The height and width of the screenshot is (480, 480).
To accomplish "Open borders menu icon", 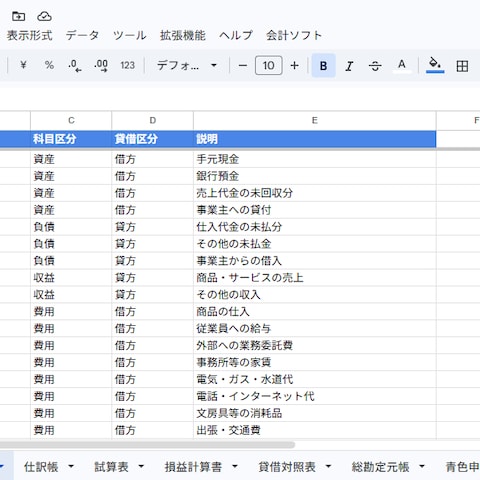I will click(x=462, y=66).
